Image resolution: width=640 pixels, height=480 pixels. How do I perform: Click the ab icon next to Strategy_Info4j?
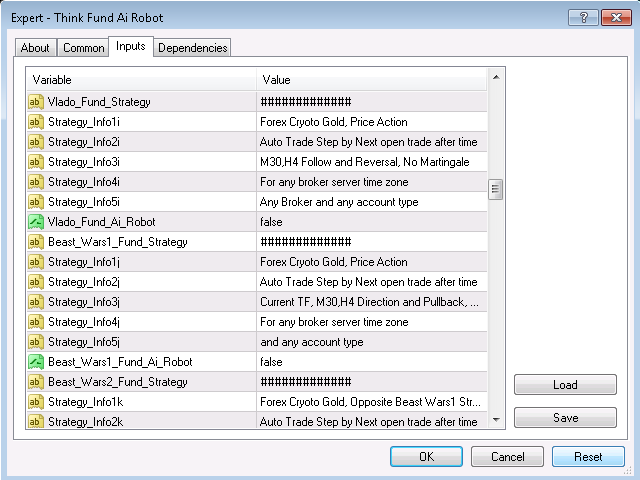(x=36, y=322)
